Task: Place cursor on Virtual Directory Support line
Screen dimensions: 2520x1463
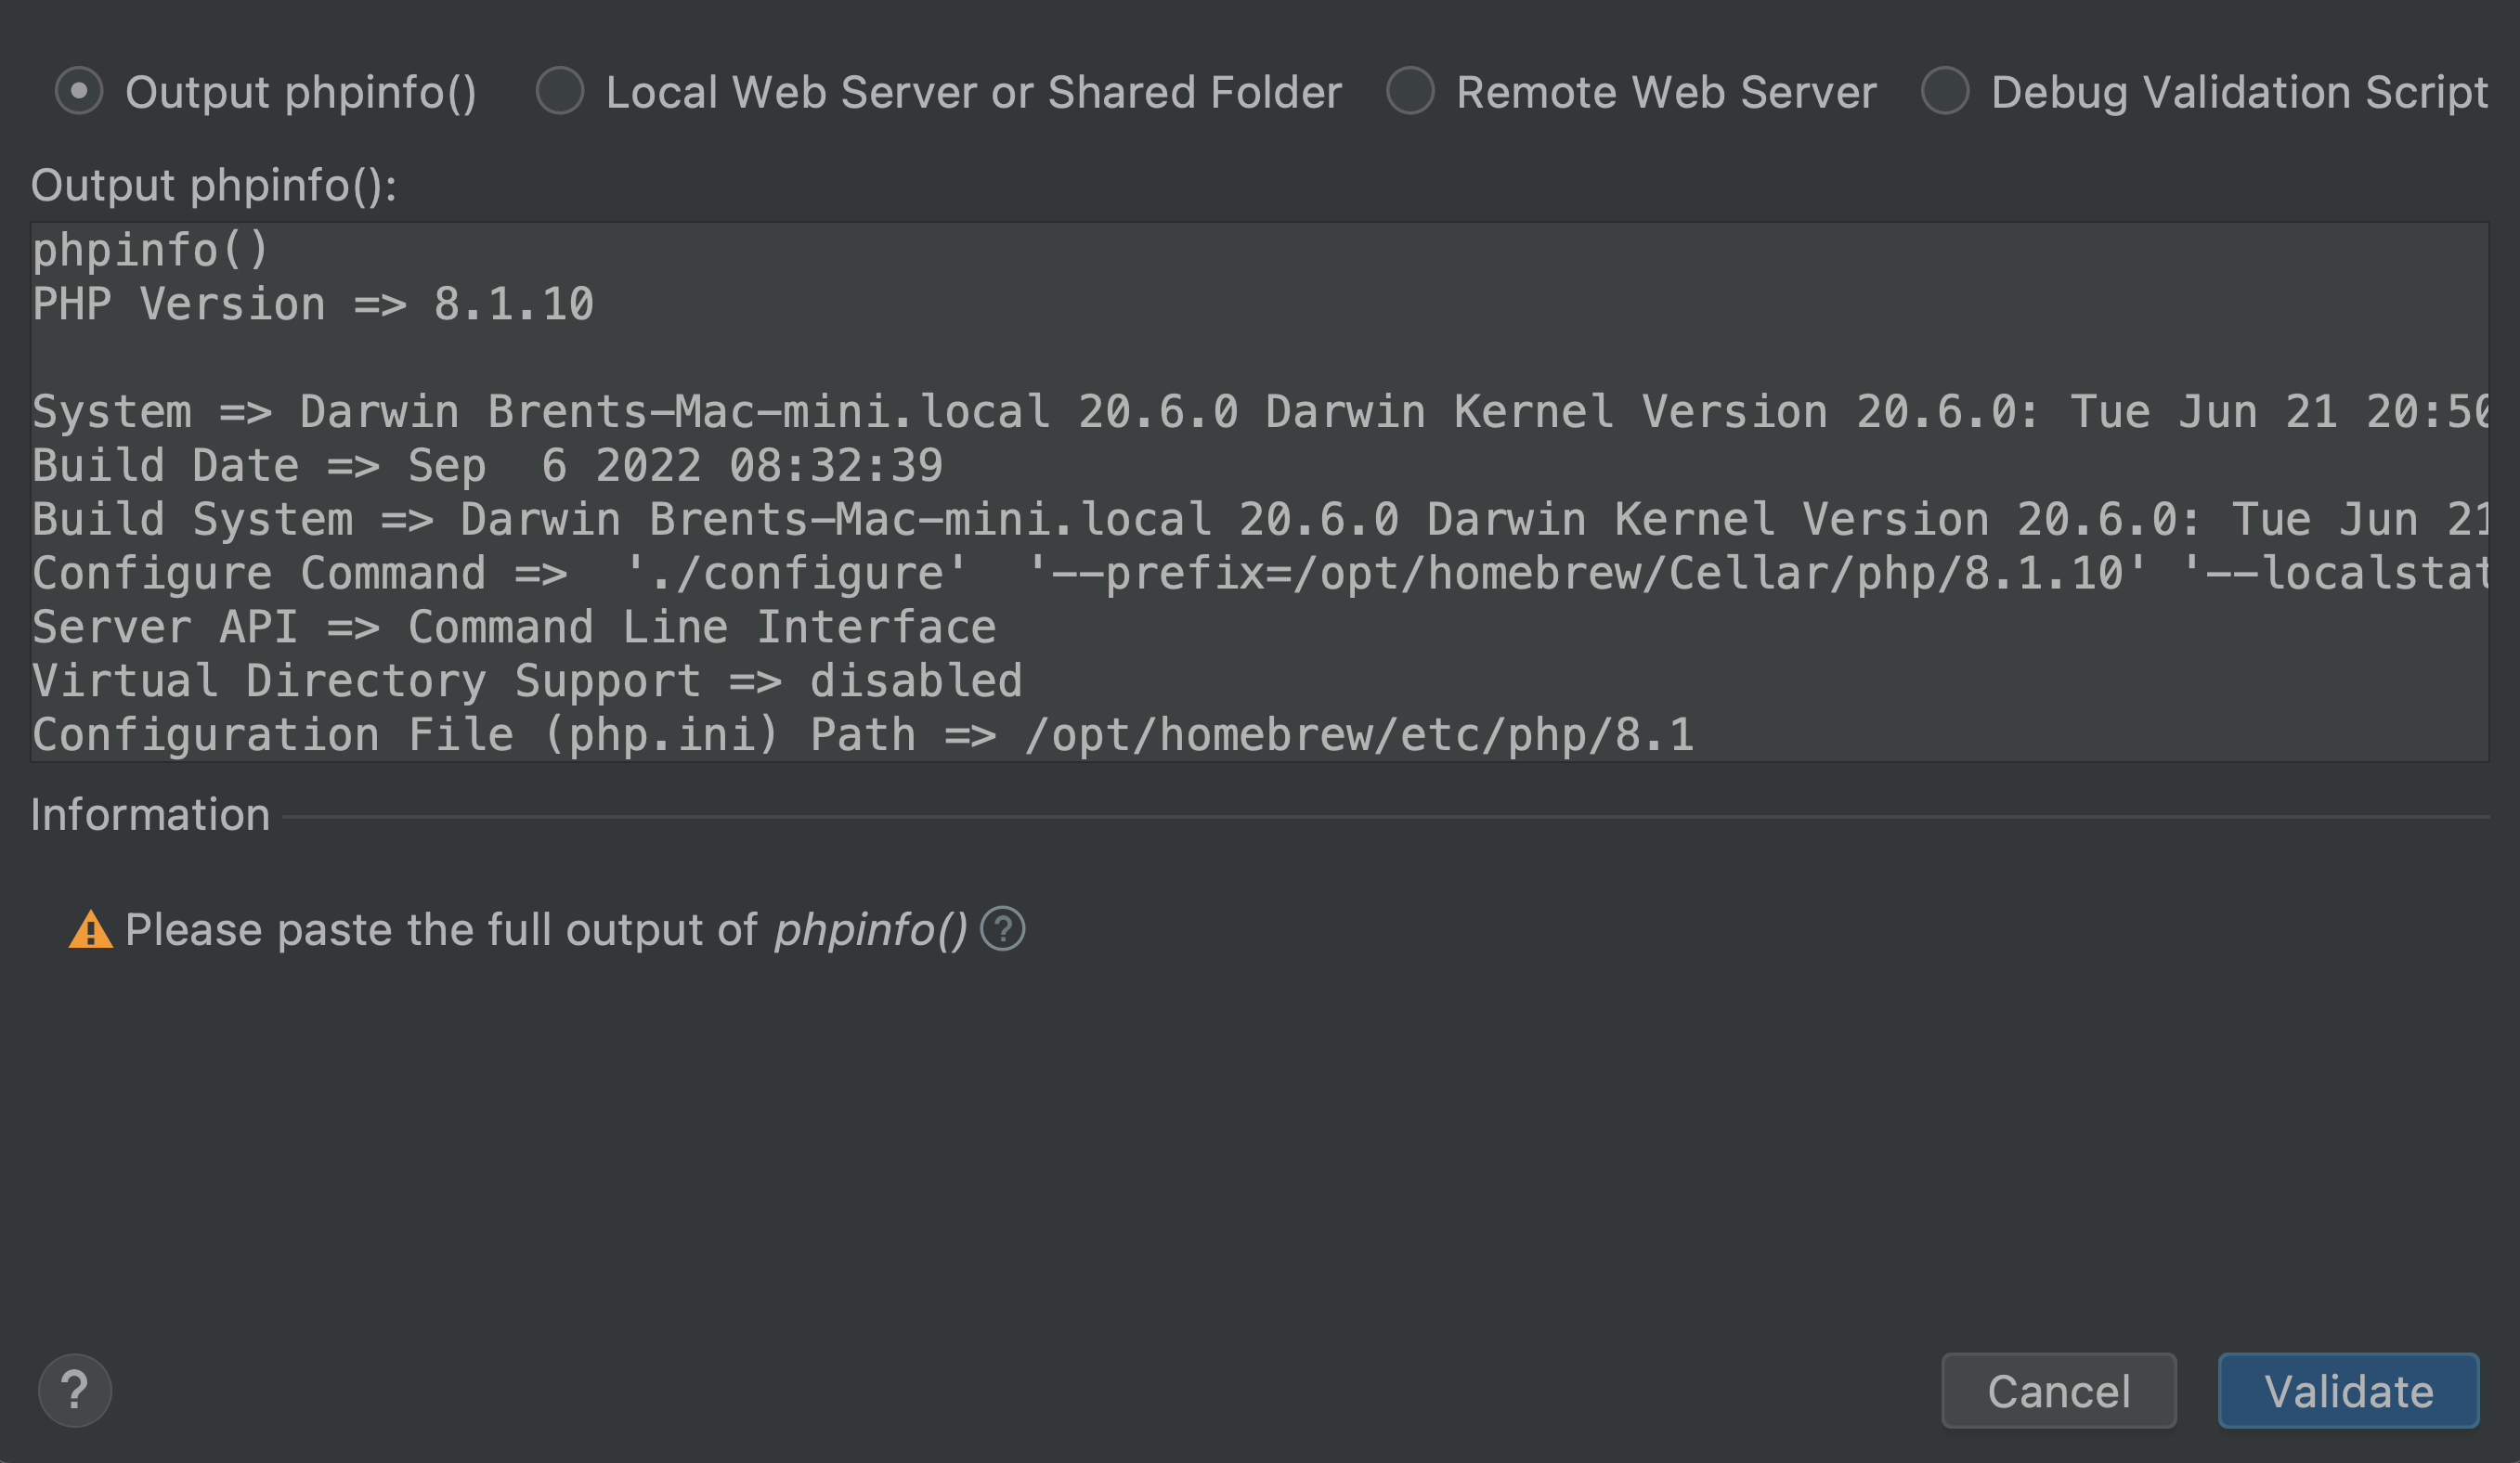Action: 527,682
